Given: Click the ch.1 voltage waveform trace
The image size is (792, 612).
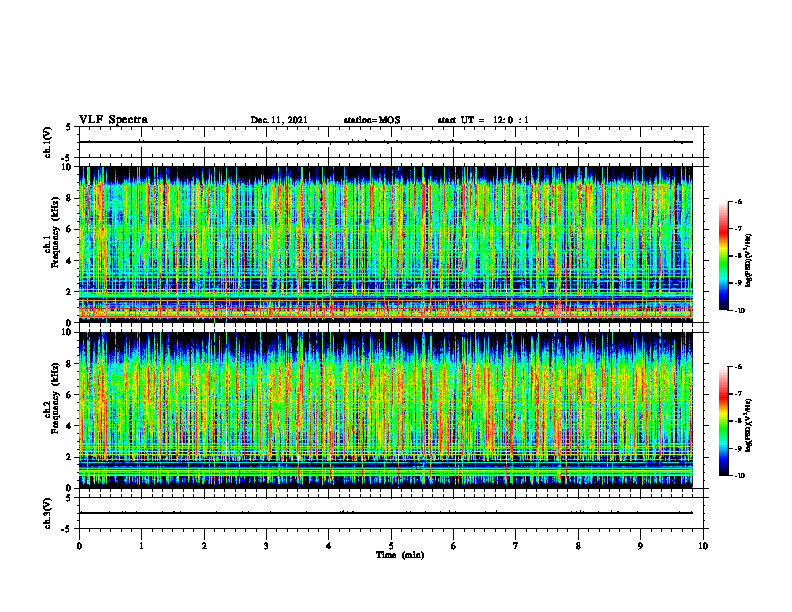Looking at the screenshot, I should (386, 142).
